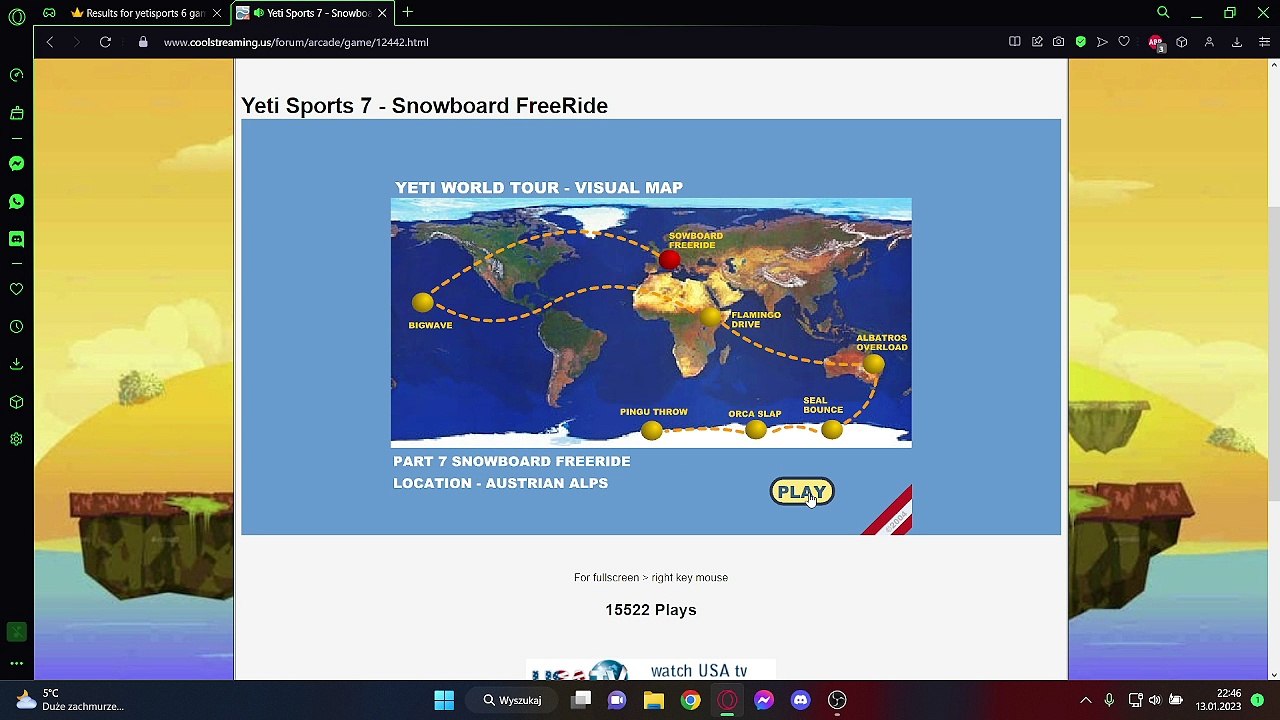
Task: View site security lock info
Action: click(x=143, y=42)
